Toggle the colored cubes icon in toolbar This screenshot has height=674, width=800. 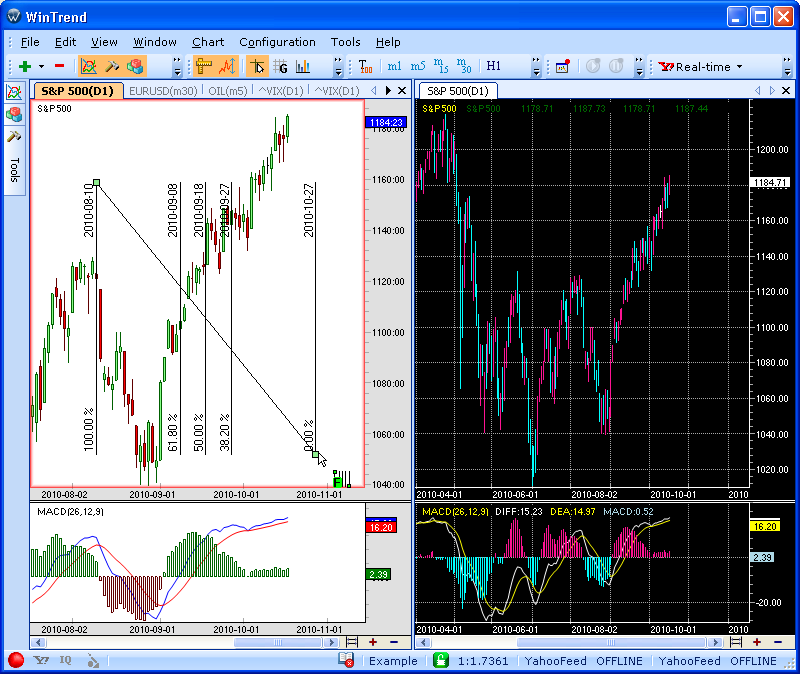pyautogui.click(x=135, y=66)
